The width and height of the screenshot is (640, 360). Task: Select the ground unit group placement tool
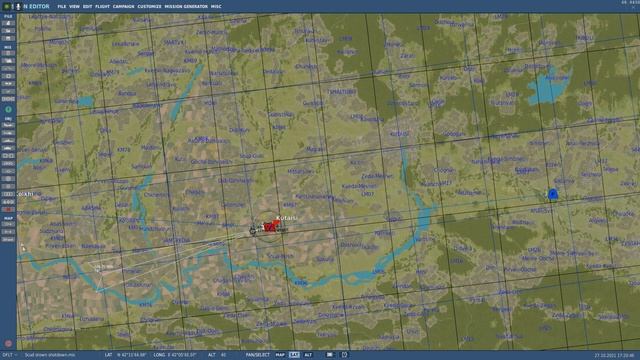8,148
